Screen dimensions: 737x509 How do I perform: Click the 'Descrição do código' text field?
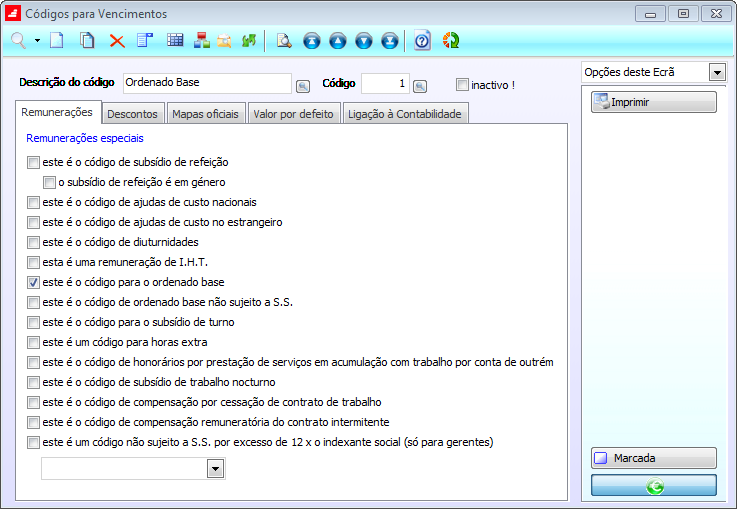coord(205,83)
